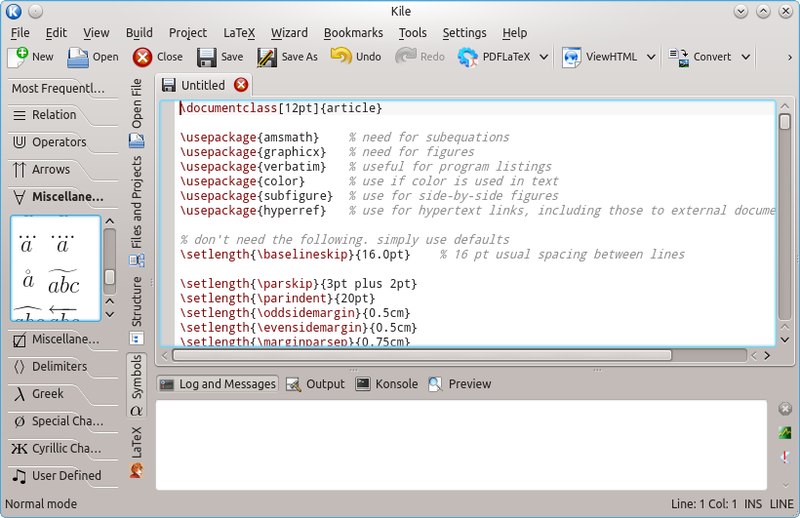
Task: Click the Undo toolbar icon
Action: tap(341, 57)
